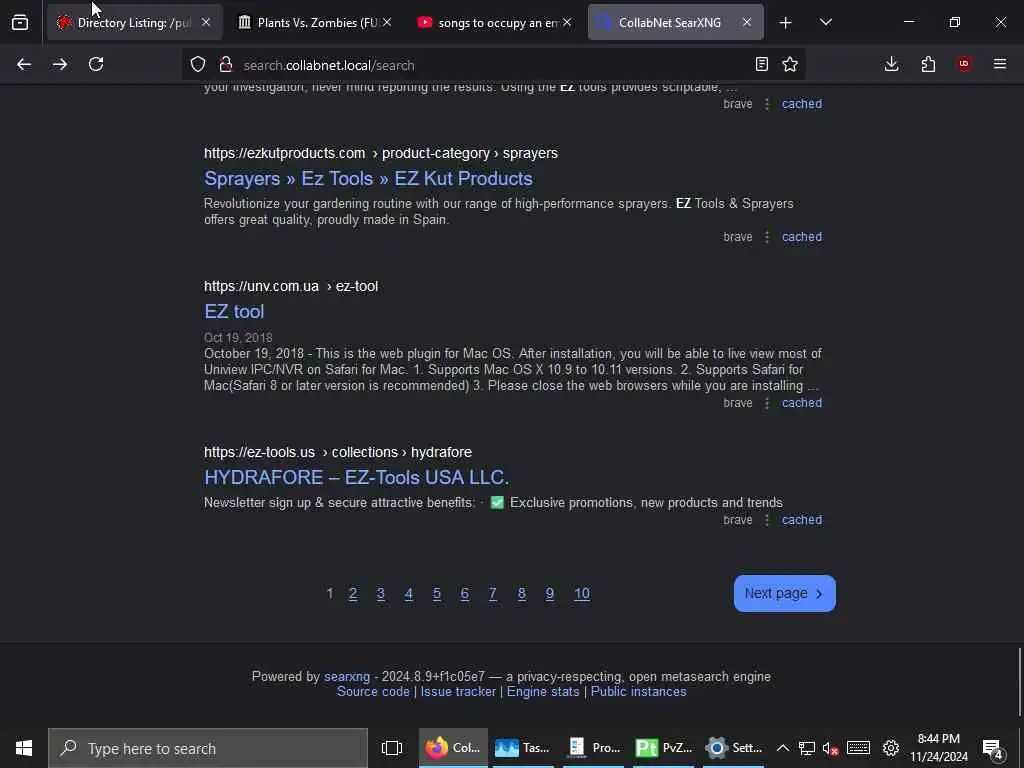This screenshot has width=1024, height=768.
Task: Go to results page 10
Action: point(582,593)
